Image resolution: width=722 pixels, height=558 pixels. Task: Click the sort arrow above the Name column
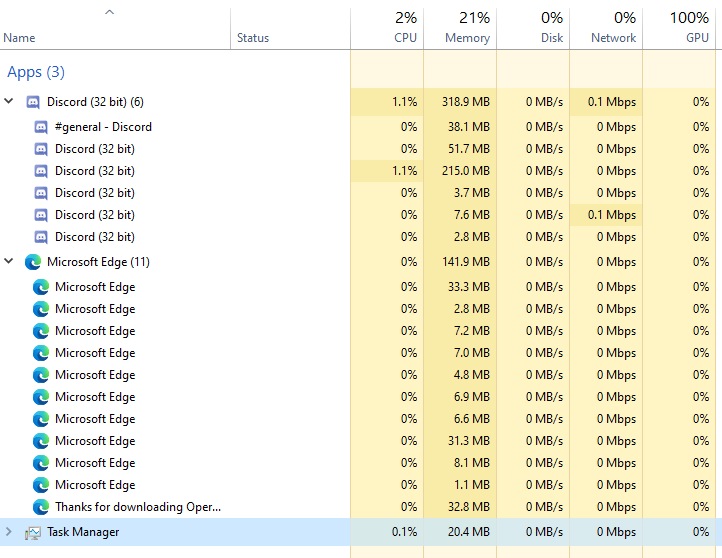(109, 12)
